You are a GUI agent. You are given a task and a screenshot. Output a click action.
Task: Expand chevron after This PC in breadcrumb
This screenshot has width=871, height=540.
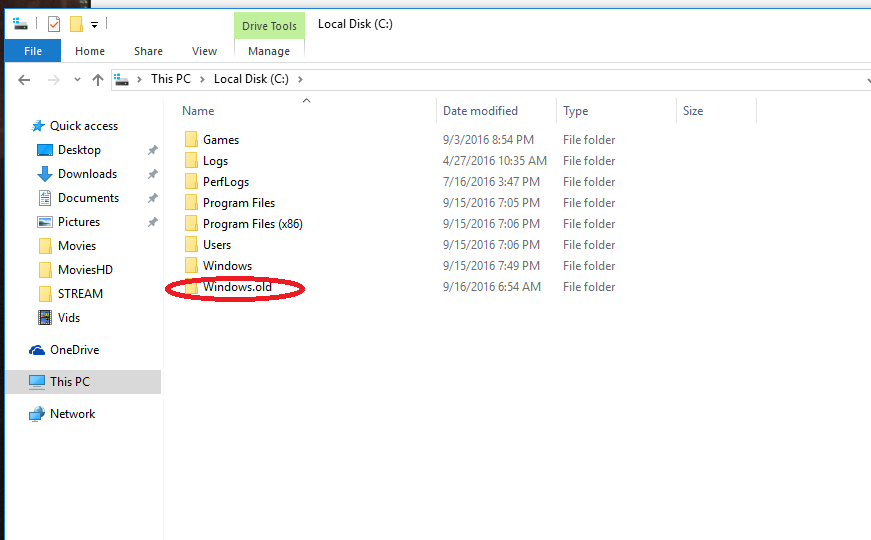point(202,79)
